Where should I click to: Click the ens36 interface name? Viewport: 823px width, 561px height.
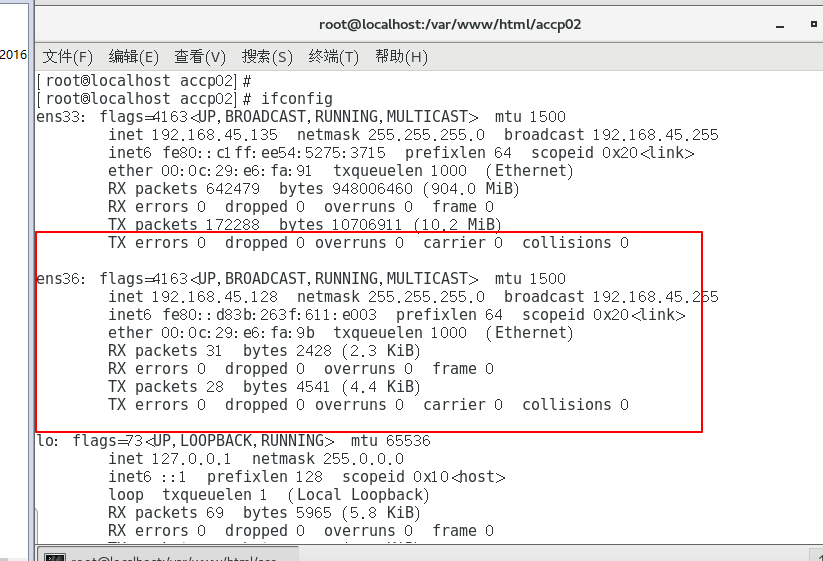[x=60, y=279]
